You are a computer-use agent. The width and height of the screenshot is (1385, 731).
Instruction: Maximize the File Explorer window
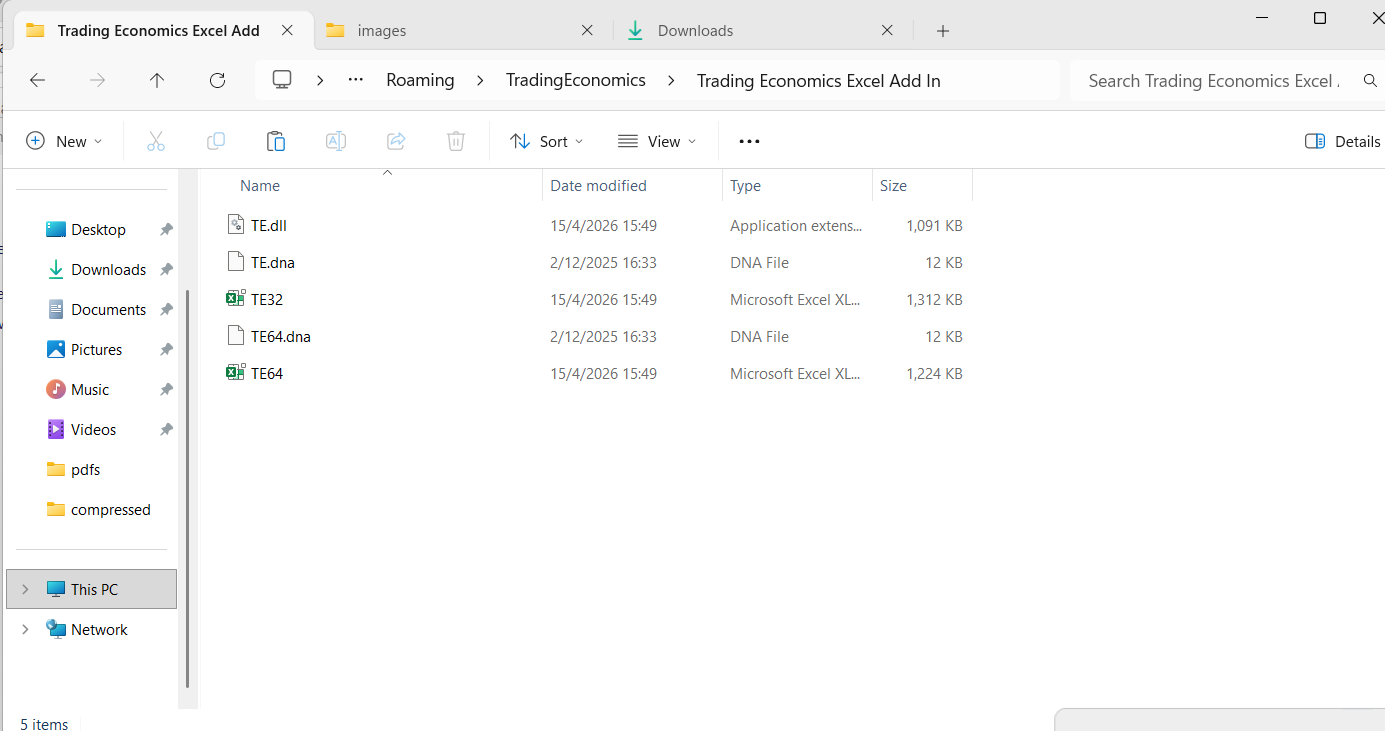click(1320, 18)
